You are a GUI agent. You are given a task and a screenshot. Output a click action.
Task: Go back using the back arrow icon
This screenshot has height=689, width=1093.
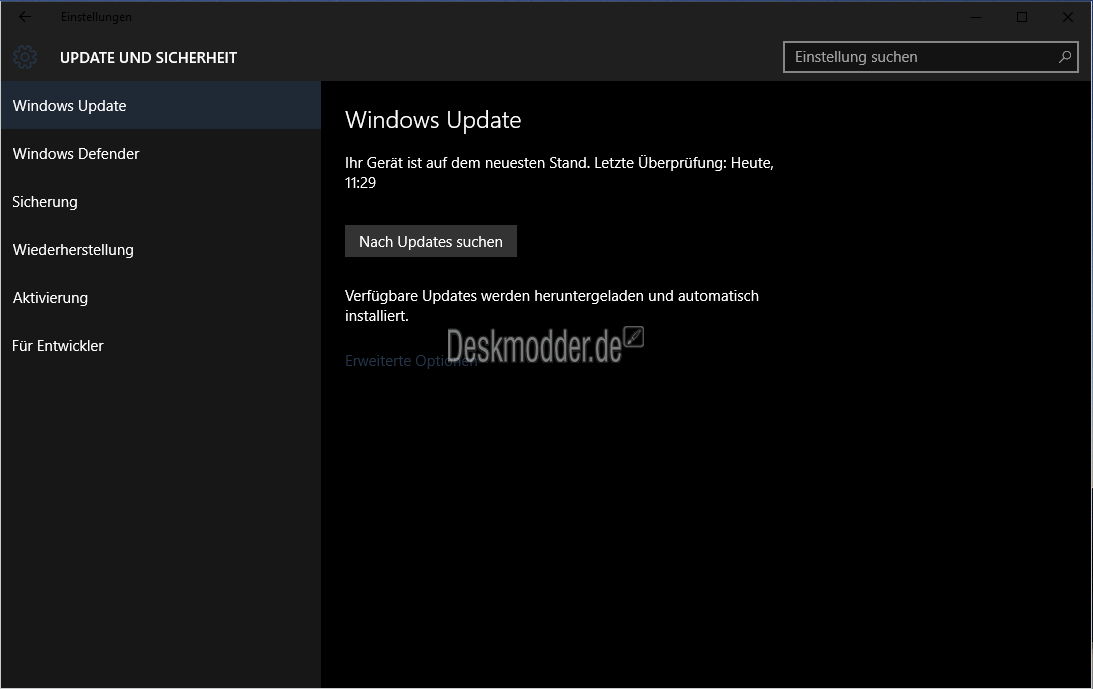tap(24, 17)
